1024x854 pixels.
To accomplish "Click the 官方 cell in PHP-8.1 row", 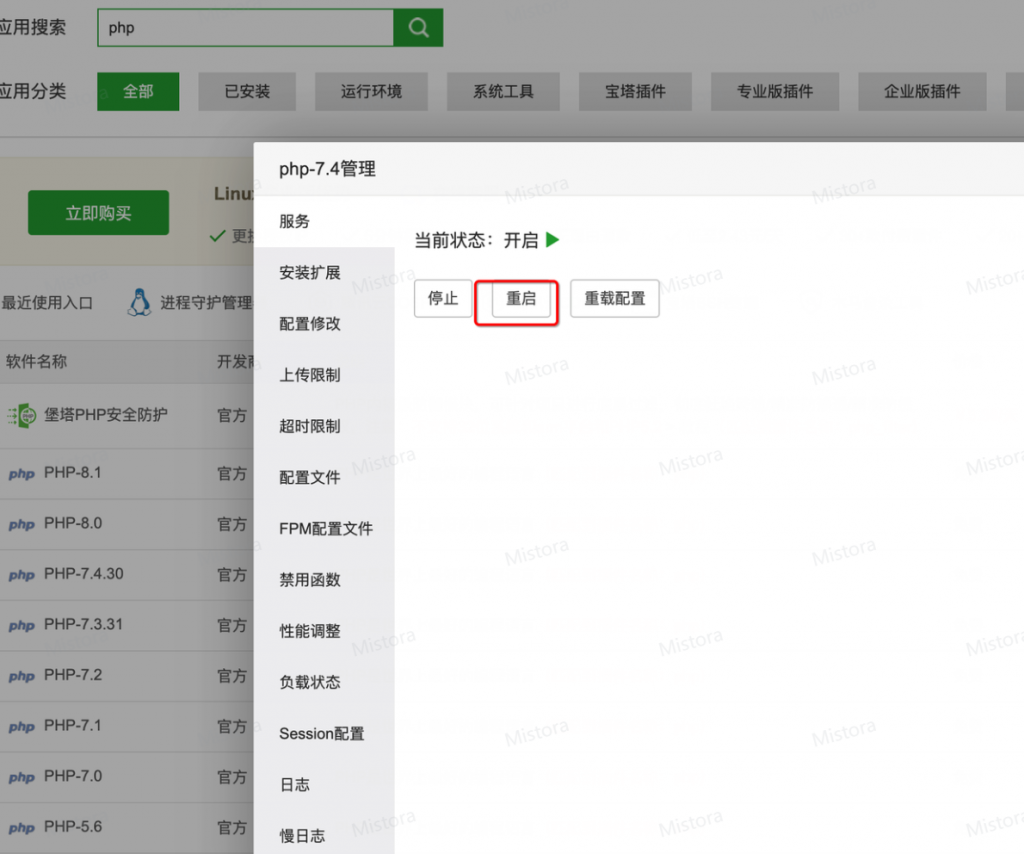I will (232, 473).
